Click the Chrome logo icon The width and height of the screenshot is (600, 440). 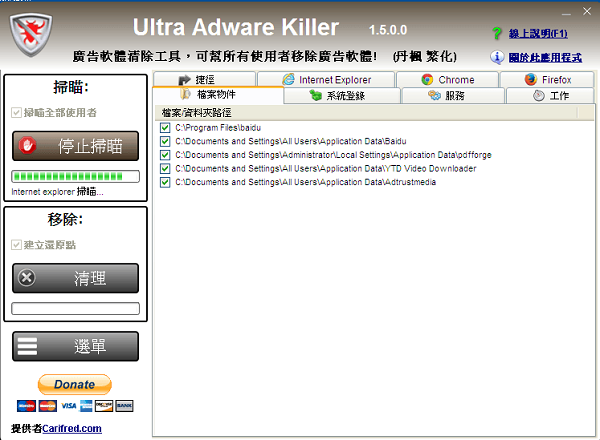pyautogui.click(x=427, y=80)
